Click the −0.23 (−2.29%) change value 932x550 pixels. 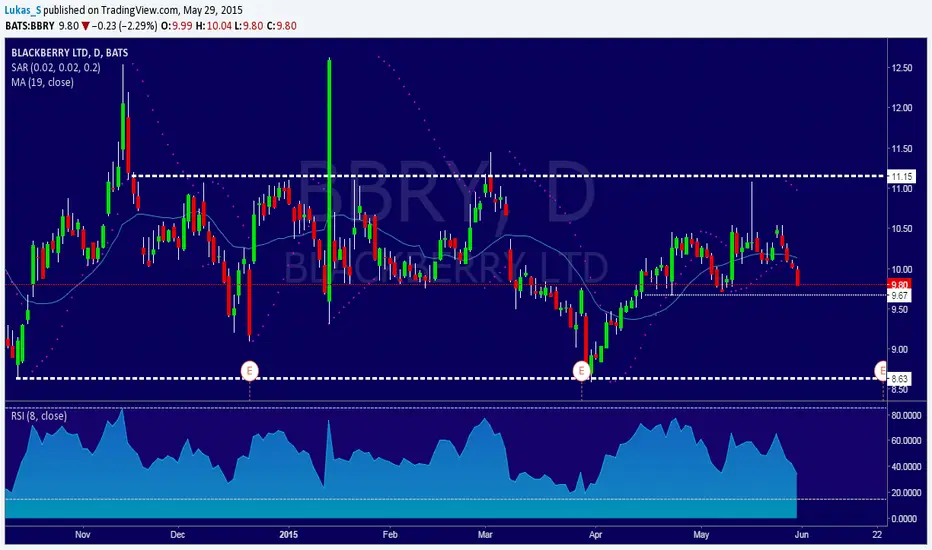pos(125,26)
